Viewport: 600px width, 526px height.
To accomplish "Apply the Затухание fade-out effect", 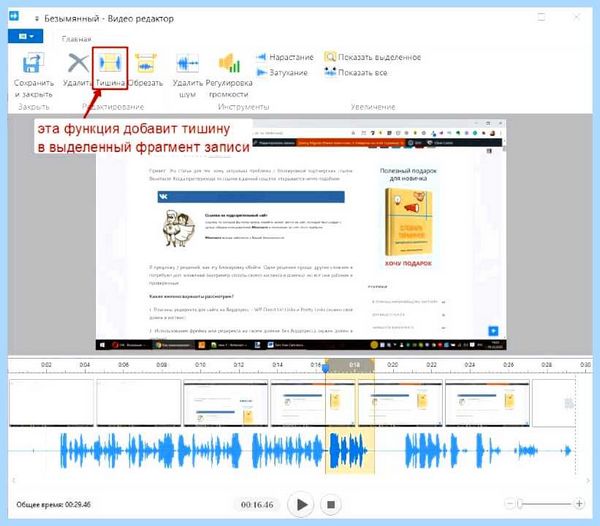I will point(282,72).
